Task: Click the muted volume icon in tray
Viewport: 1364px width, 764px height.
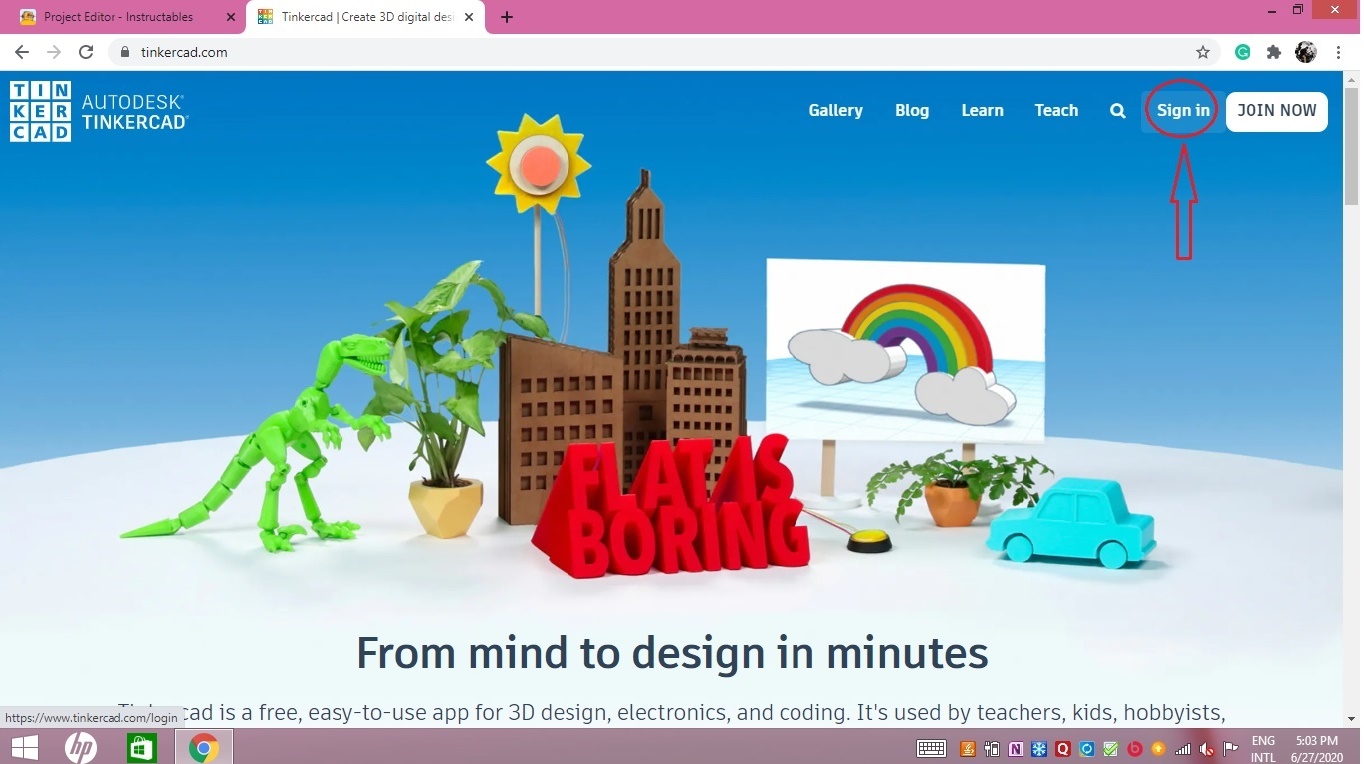Action: [1206, 748]
